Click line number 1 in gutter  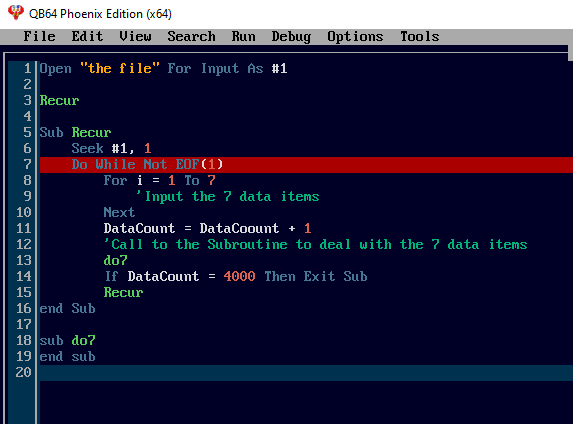pyautogui.click(x=27, y=68)
